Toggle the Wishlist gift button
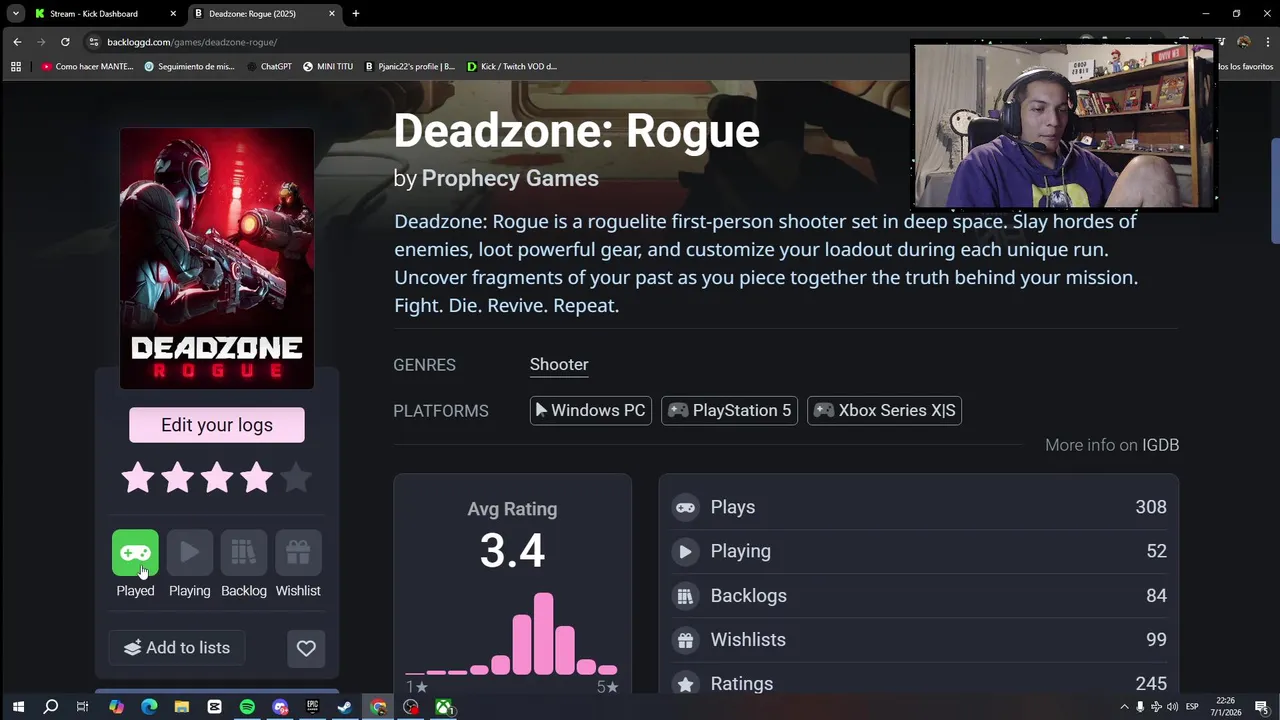 pos(298,553)
